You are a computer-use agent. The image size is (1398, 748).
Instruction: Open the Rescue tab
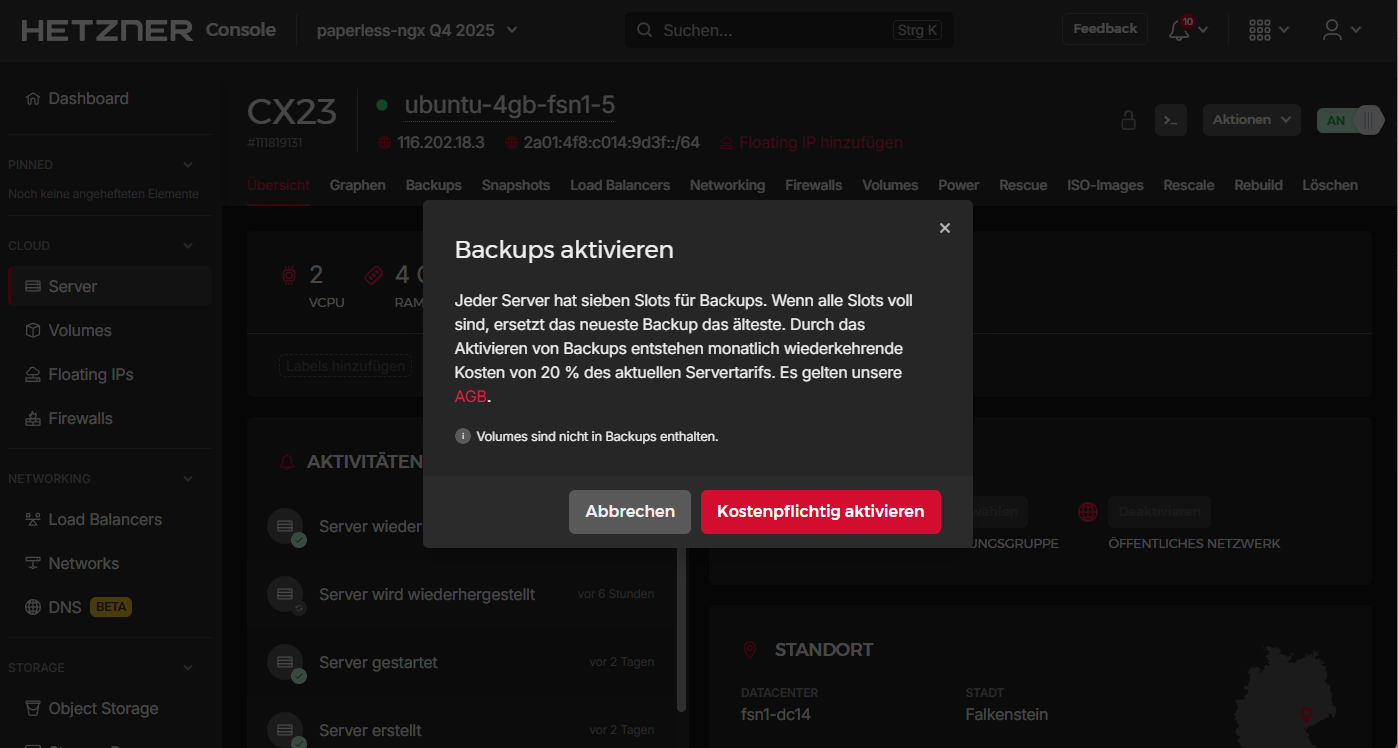[1022, 185]
